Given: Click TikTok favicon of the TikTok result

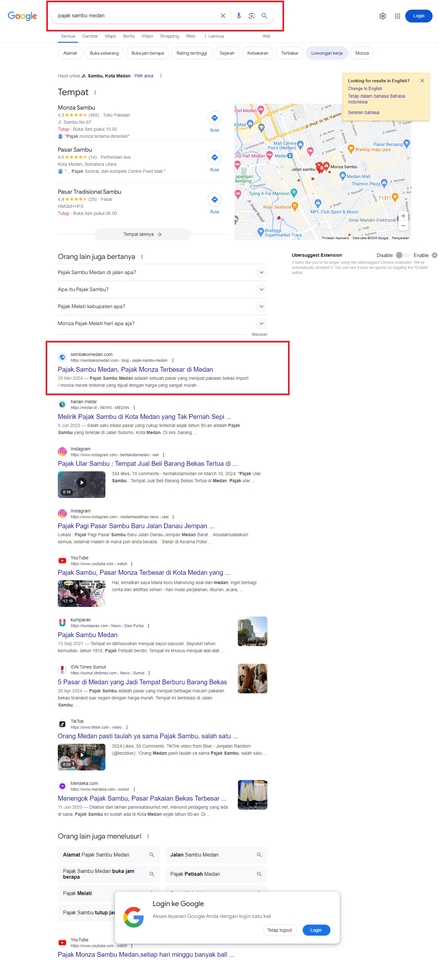Looking at the screenshot, I should pos(62,724).
